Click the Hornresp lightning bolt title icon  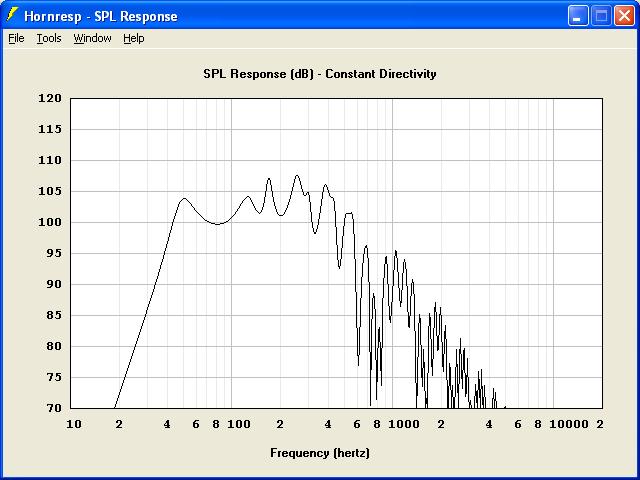pyautogui.click(x=12, y=15)
